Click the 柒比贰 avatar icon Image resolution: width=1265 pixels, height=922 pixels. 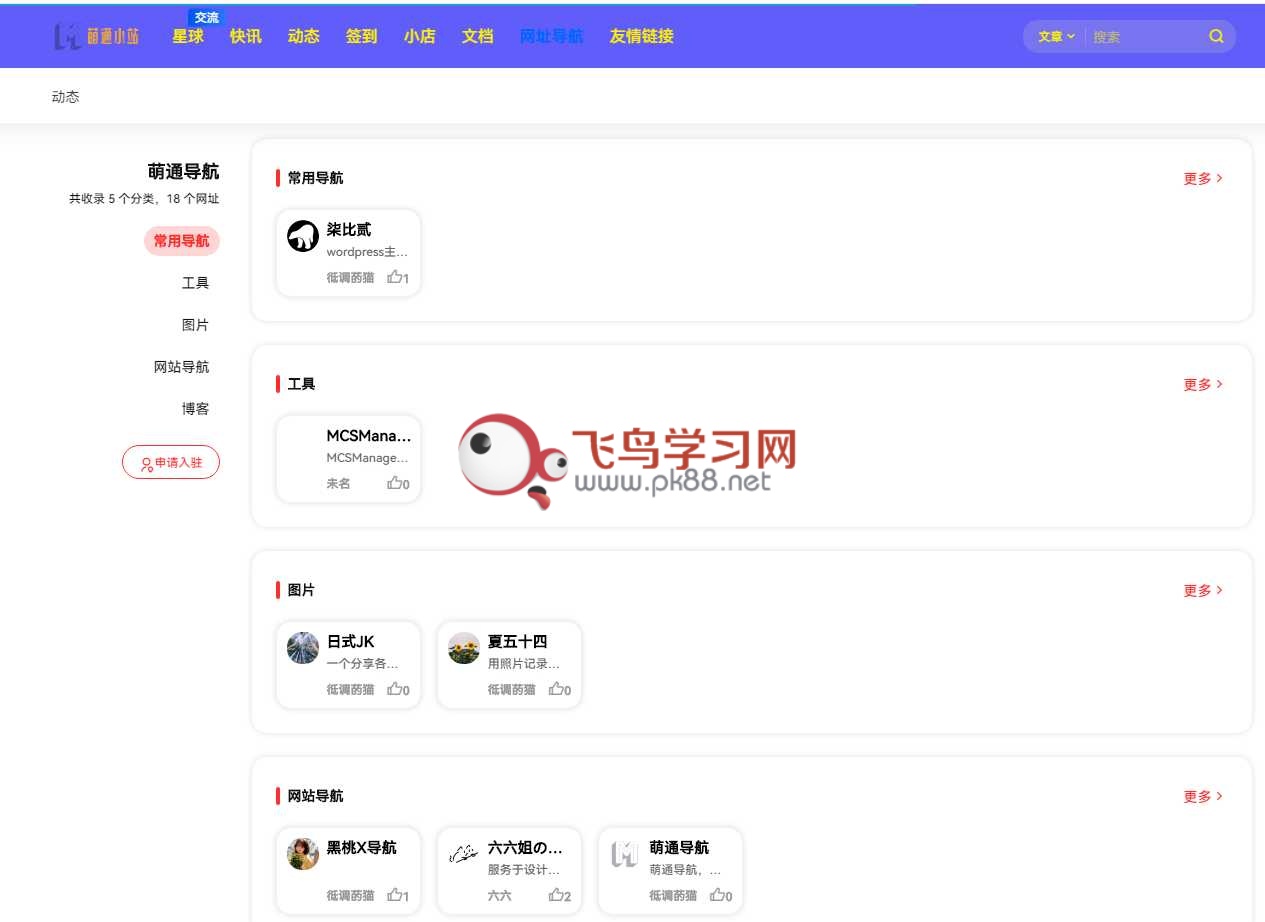[303, 237]
